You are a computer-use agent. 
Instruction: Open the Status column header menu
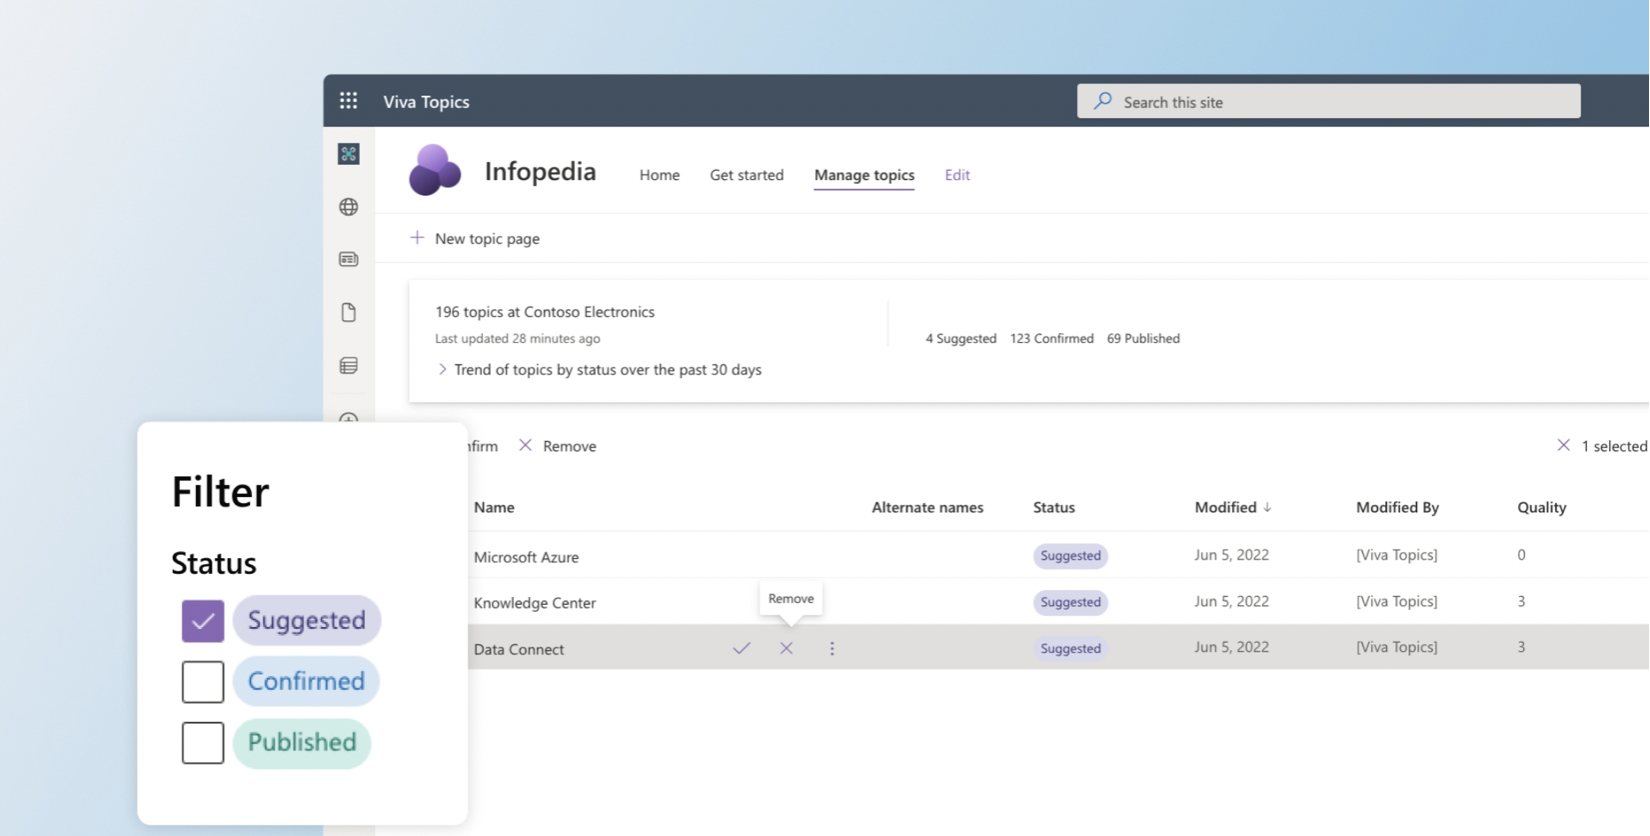(1053, 508)
